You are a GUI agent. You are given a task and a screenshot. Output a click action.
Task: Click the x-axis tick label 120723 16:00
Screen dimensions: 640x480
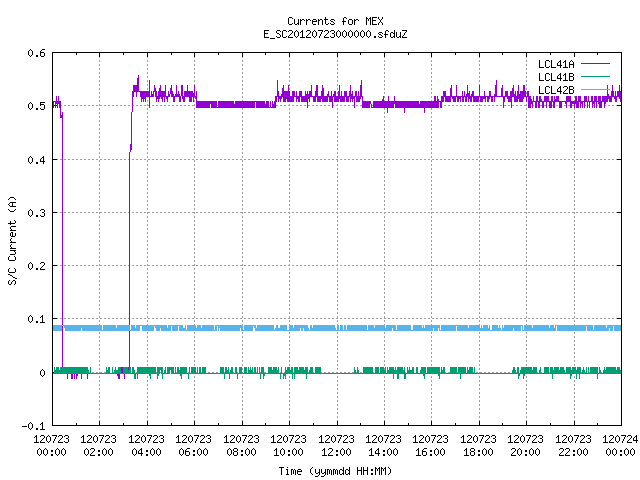coord(431,446)
